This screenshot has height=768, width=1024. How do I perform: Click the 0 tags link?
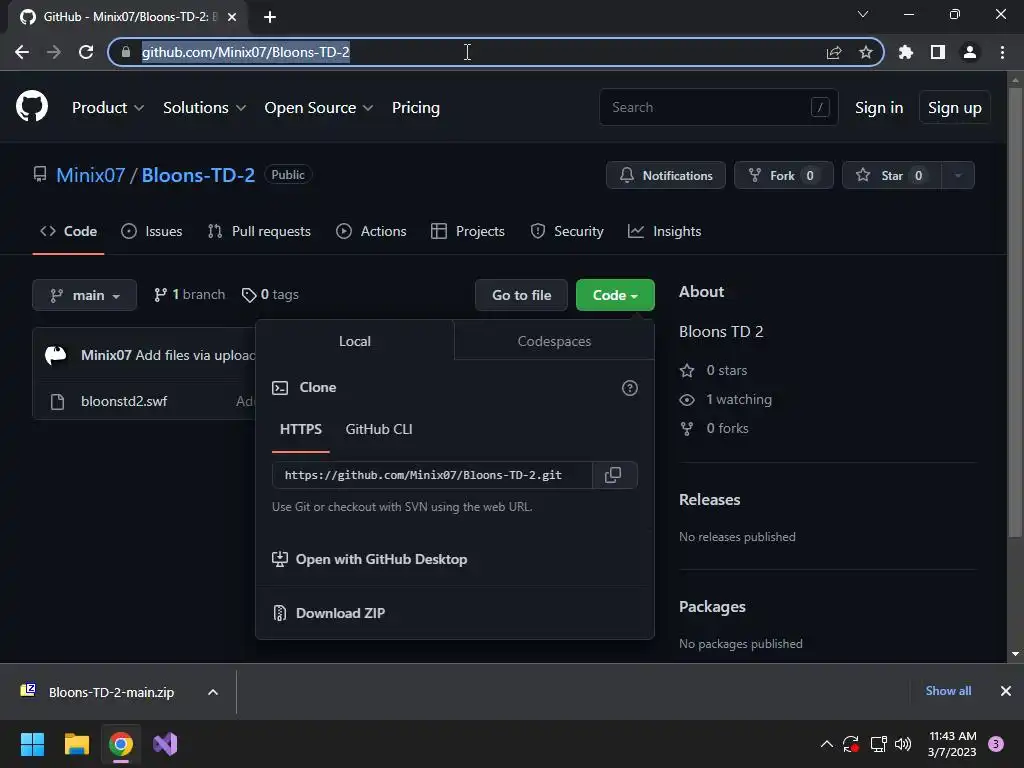[270, 295]
